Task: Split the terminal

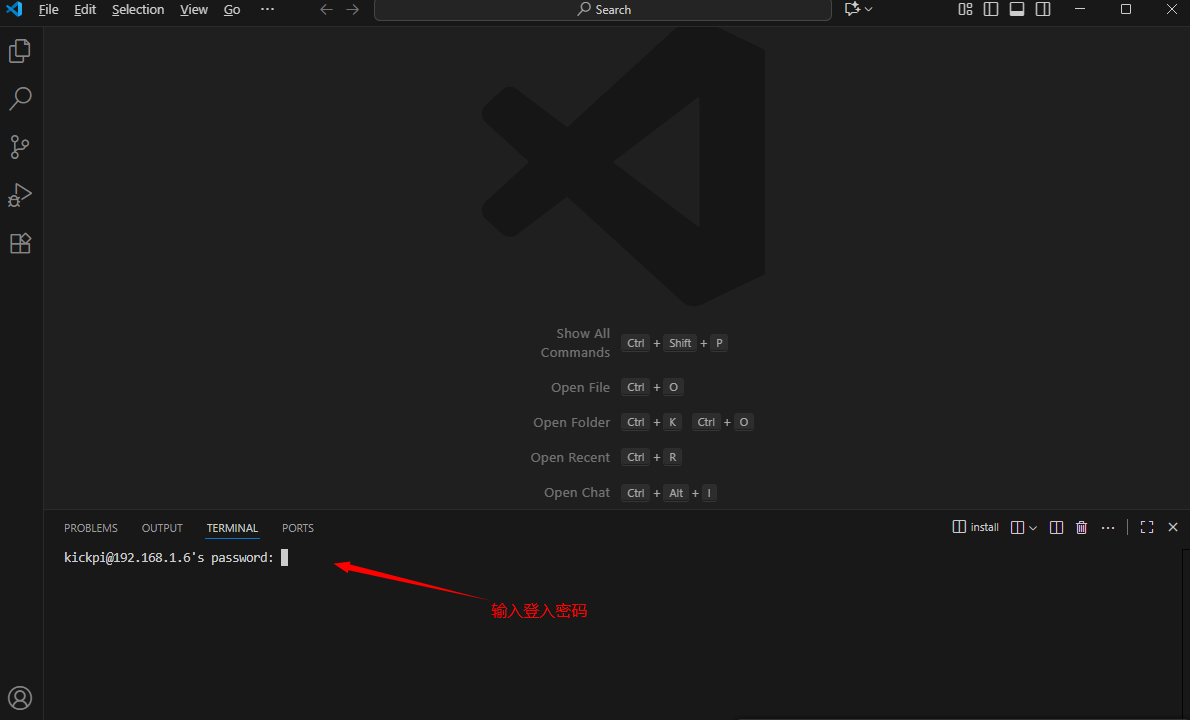Action: coord(1056,527)
